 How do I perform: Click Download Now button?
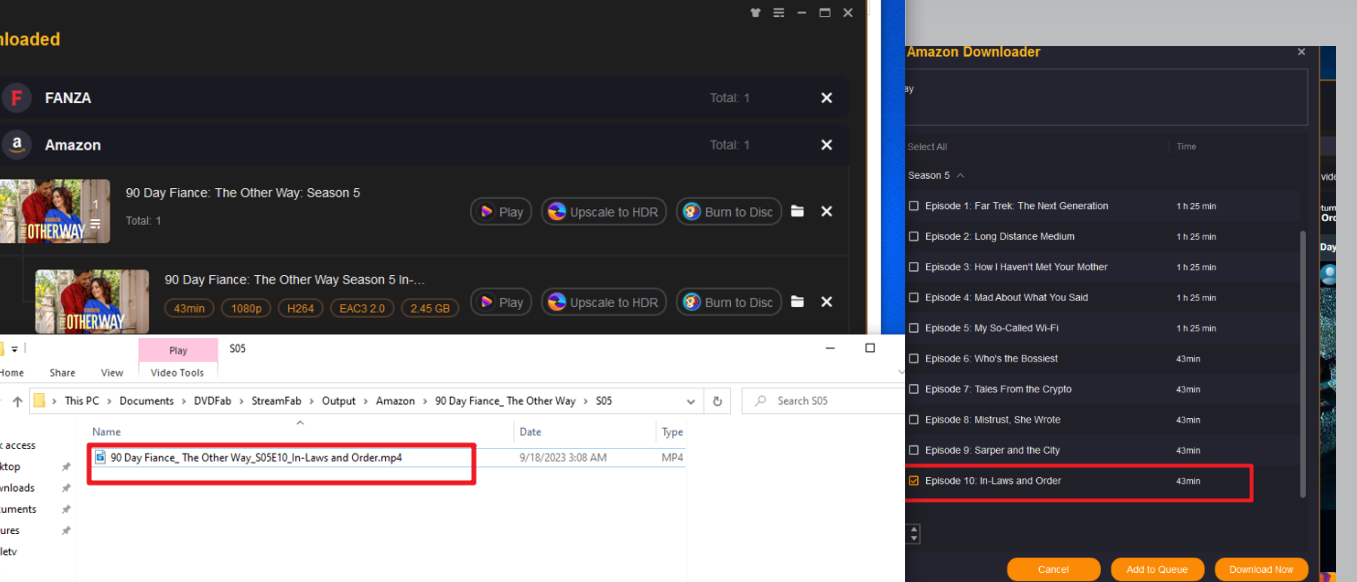coord(1261,569)
